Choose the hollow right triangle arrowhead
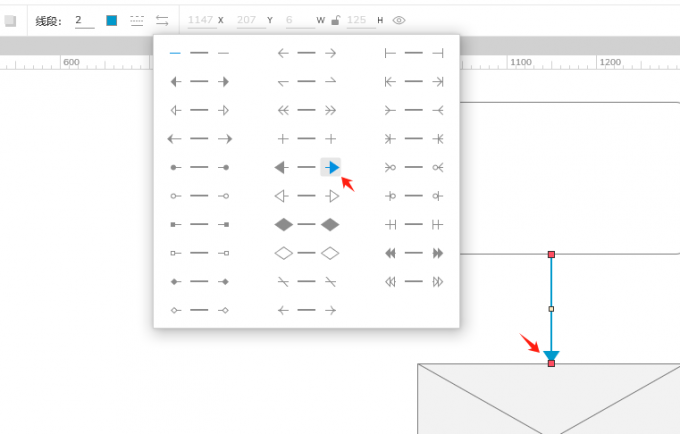This screenshot has height=434, width=680. [331, 196]
